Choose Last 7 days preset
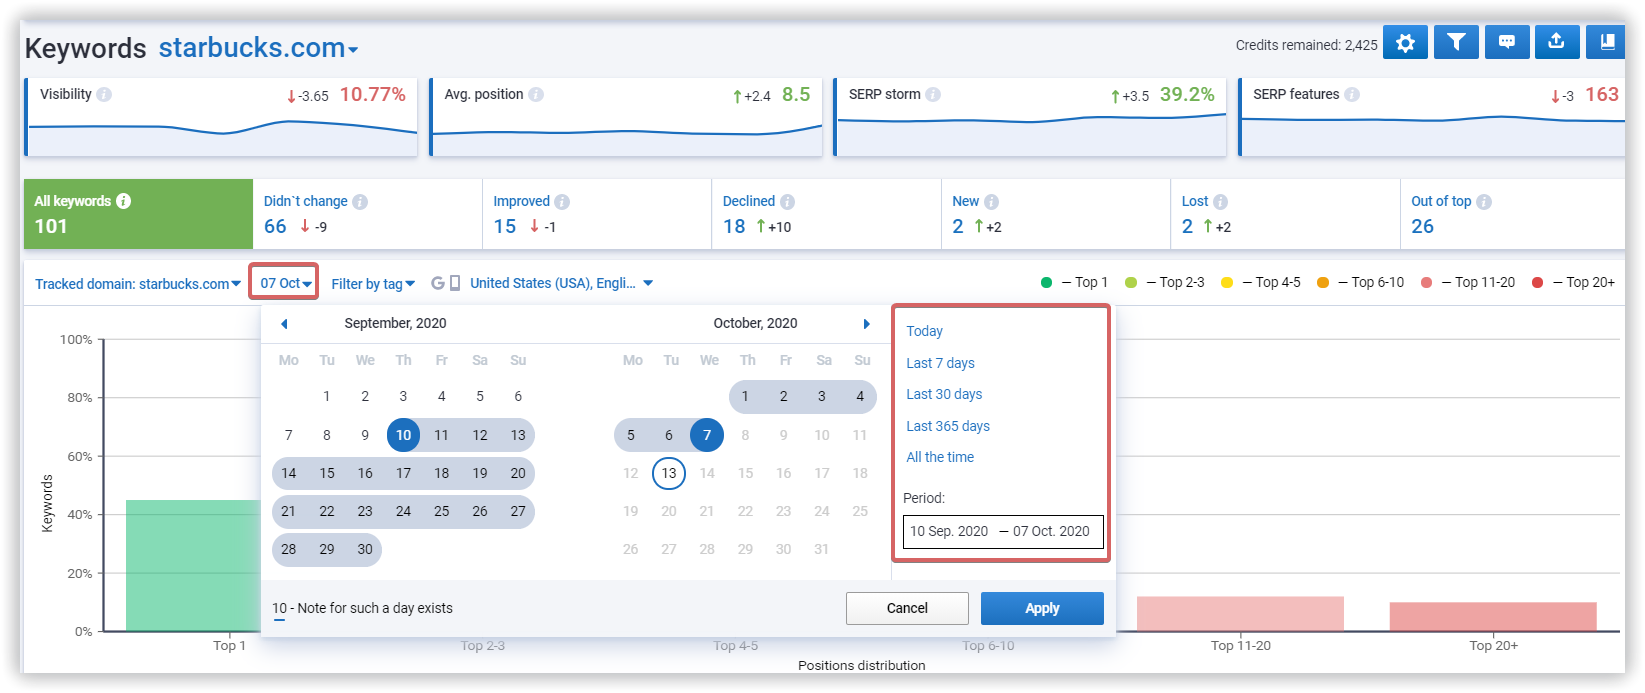This screenshot has height=693, width=1645. (x=940, y=363)
